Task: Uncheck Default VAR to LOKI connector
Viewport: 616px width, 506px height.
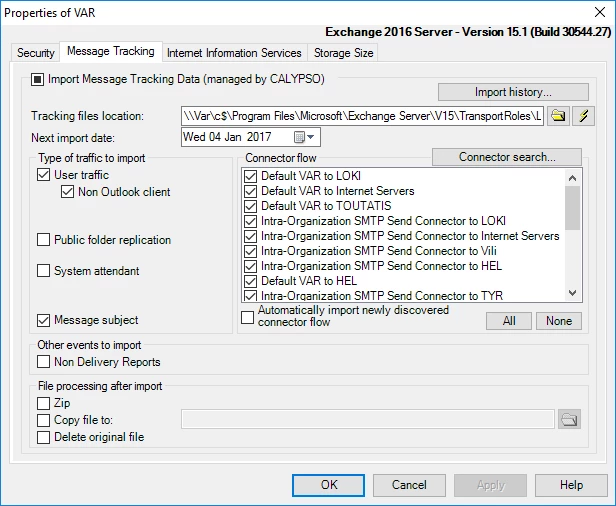Action: pos(250,176)
